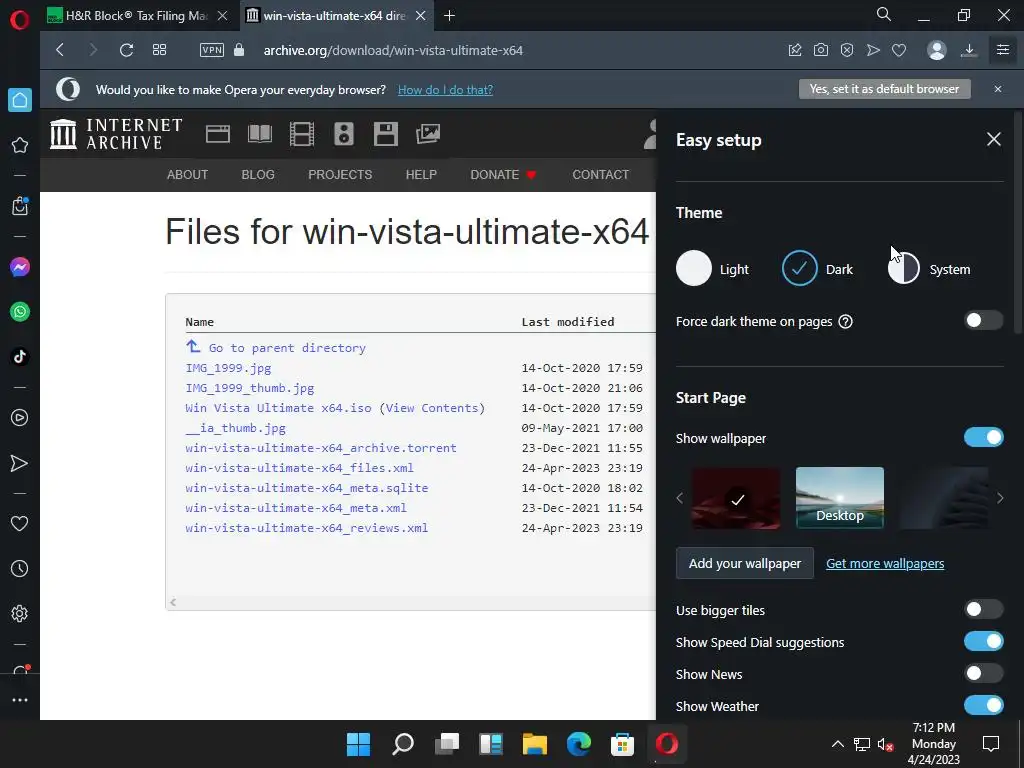The height and width of the screenshot is (768, 1024).
Task: Open WhatsApp in the sidebar
Action: [x=20, y=312]
